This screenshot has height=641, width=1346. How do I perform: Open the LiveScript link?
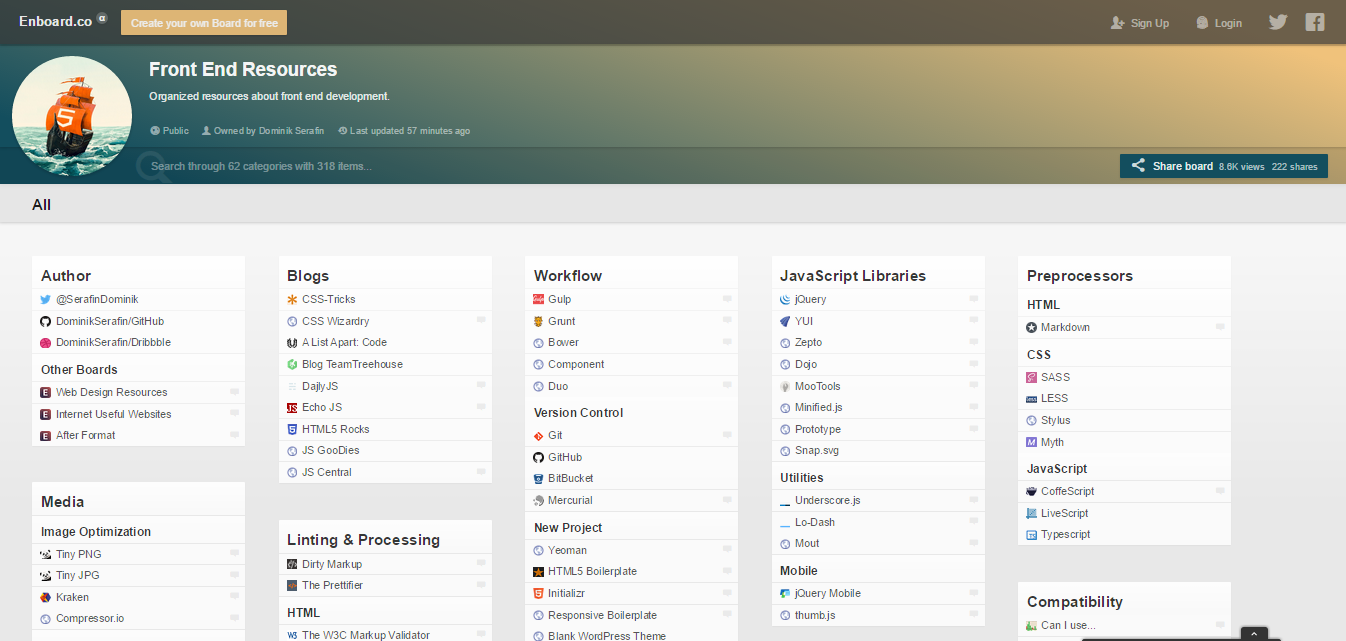pos(1064,513)
